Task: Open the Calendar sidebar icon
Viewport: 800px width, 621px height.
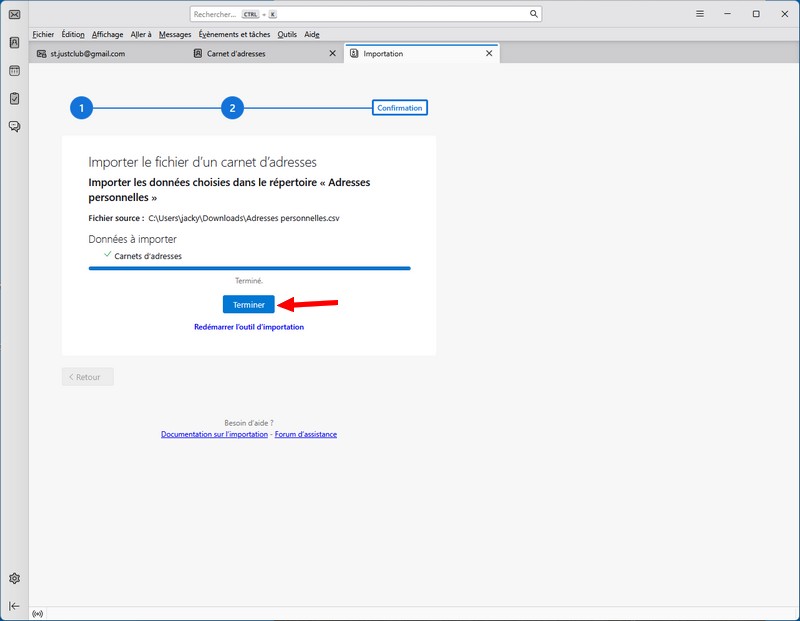Action: coord(14,71)
